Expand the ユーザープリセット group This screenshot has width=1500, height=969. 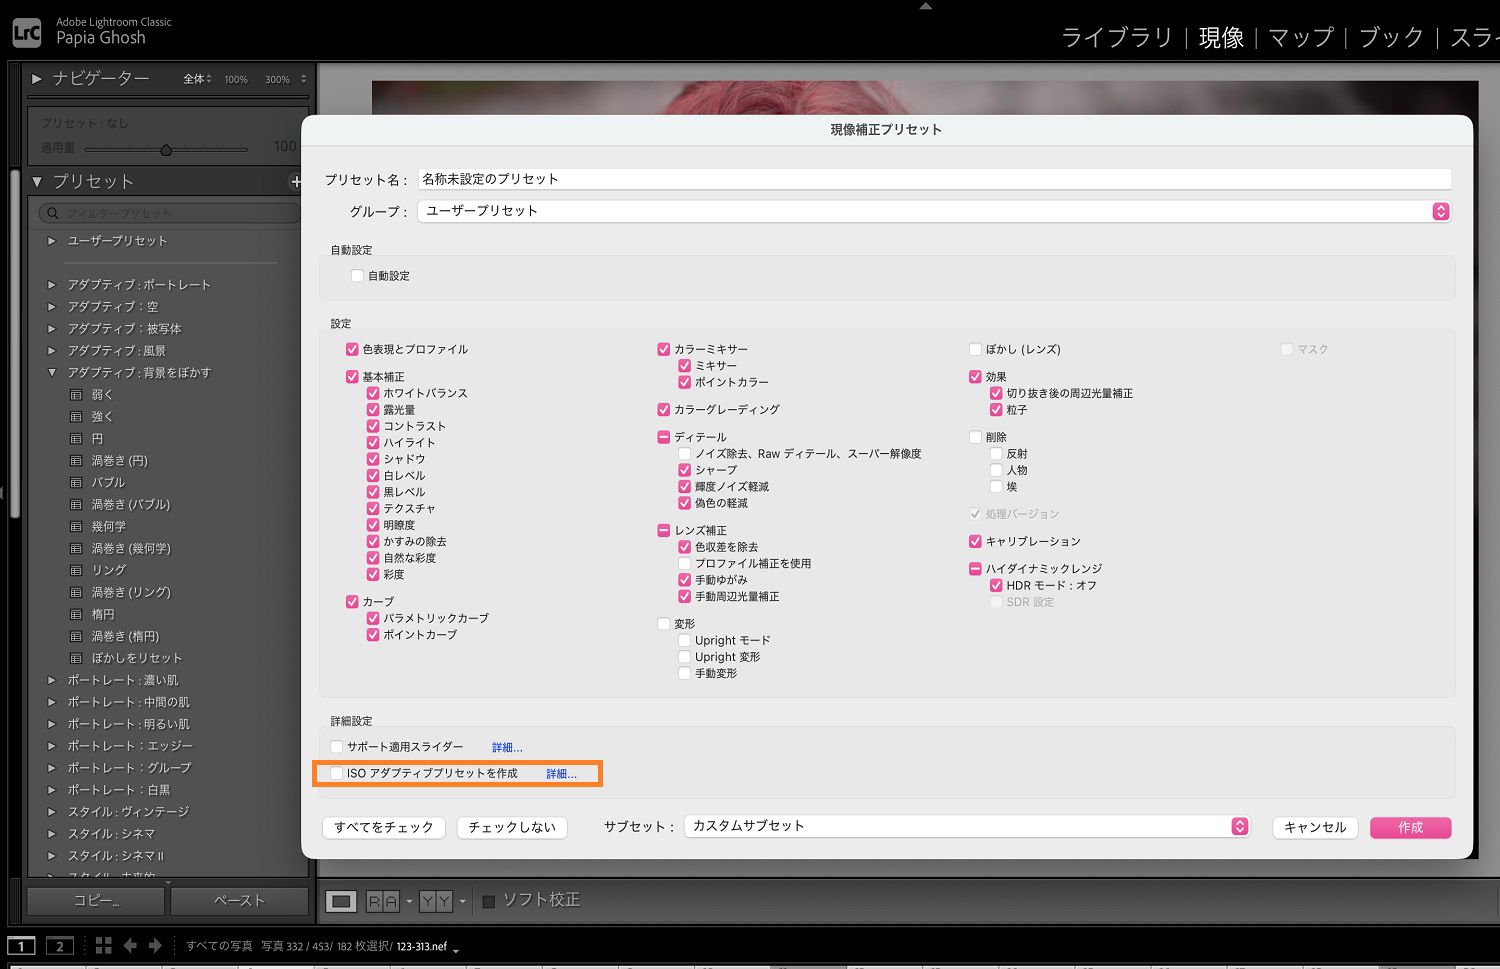52,240
